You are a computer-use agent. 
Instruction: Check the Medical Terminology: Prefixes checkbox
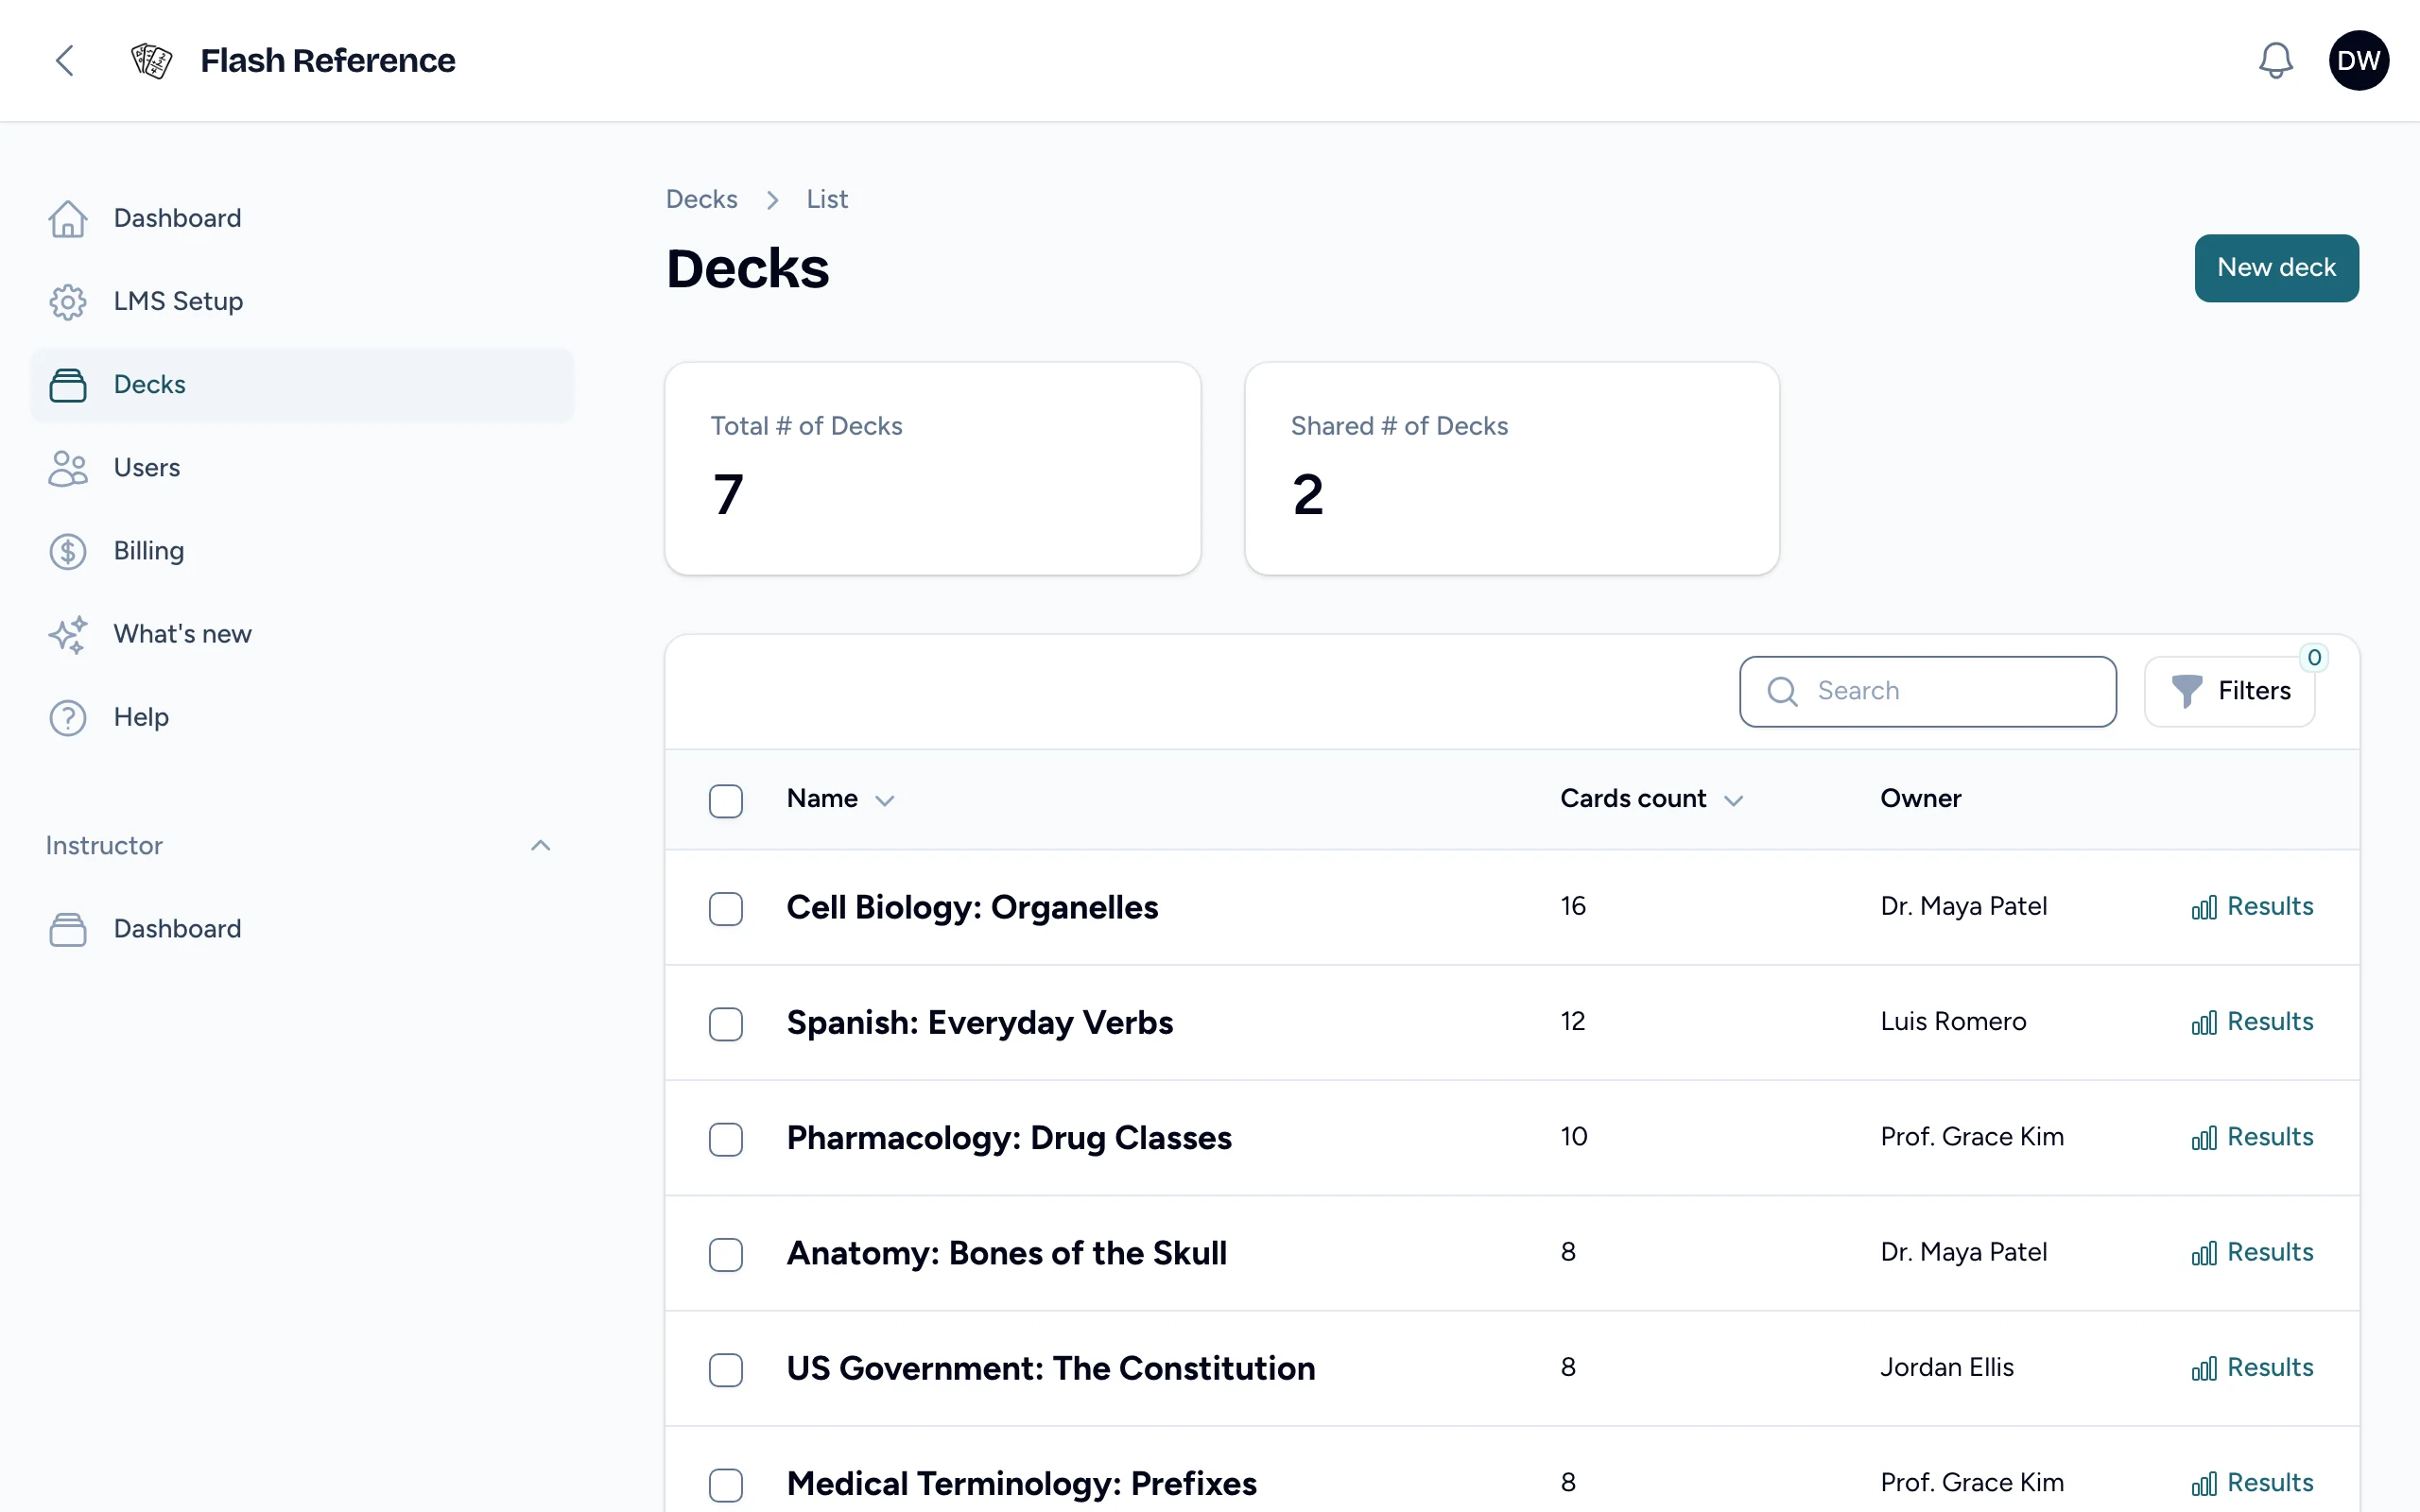(726, 1484)
